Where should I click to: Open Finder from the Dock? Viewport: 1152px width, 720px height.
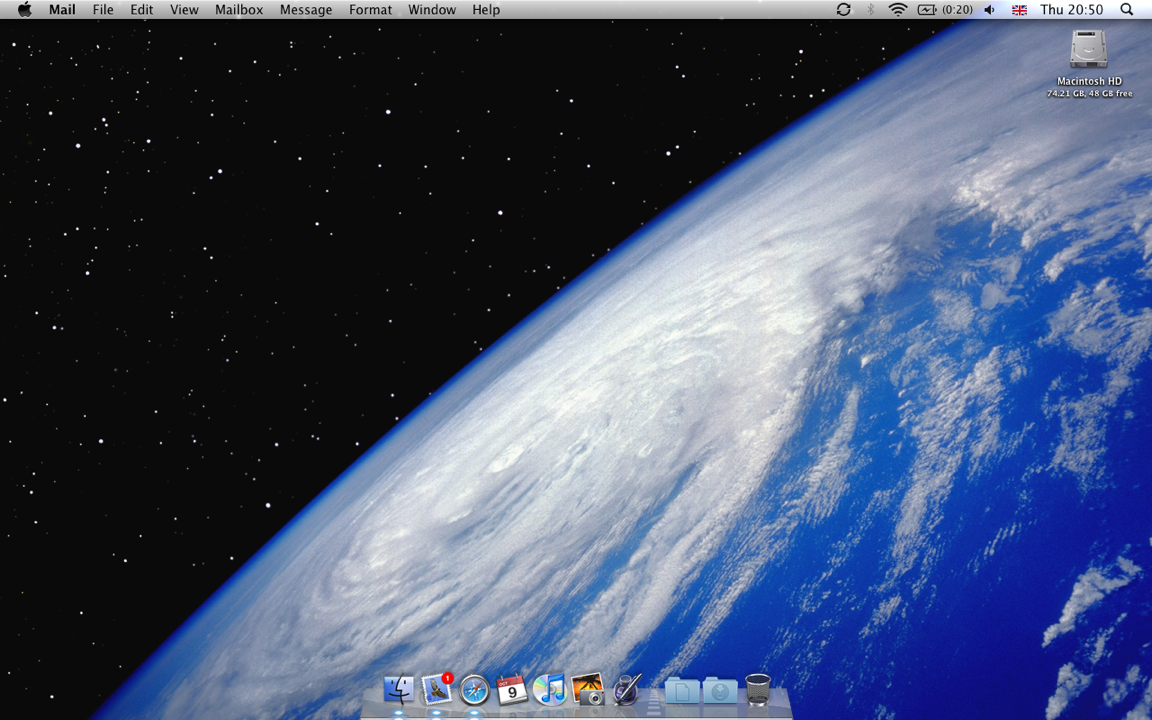(399, 690)
